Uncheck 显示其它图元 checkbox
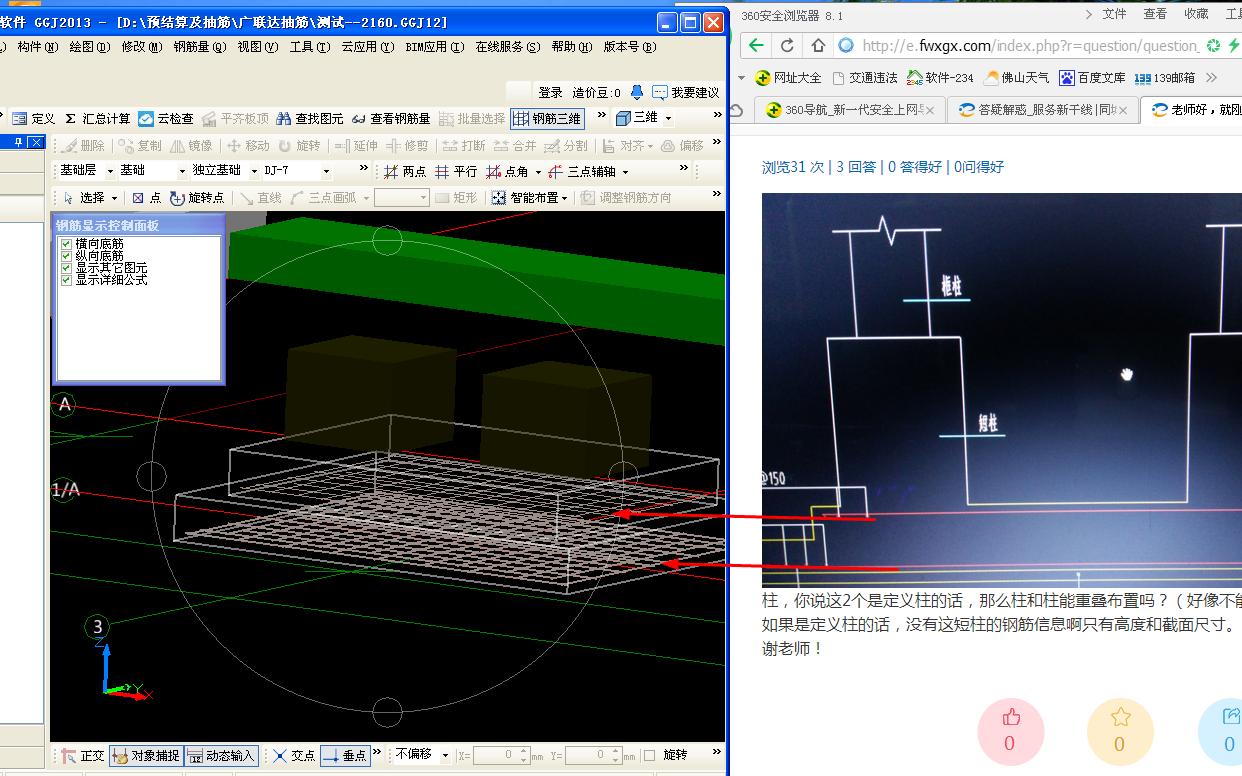1242x776 pixels. [x=66, y=268]
